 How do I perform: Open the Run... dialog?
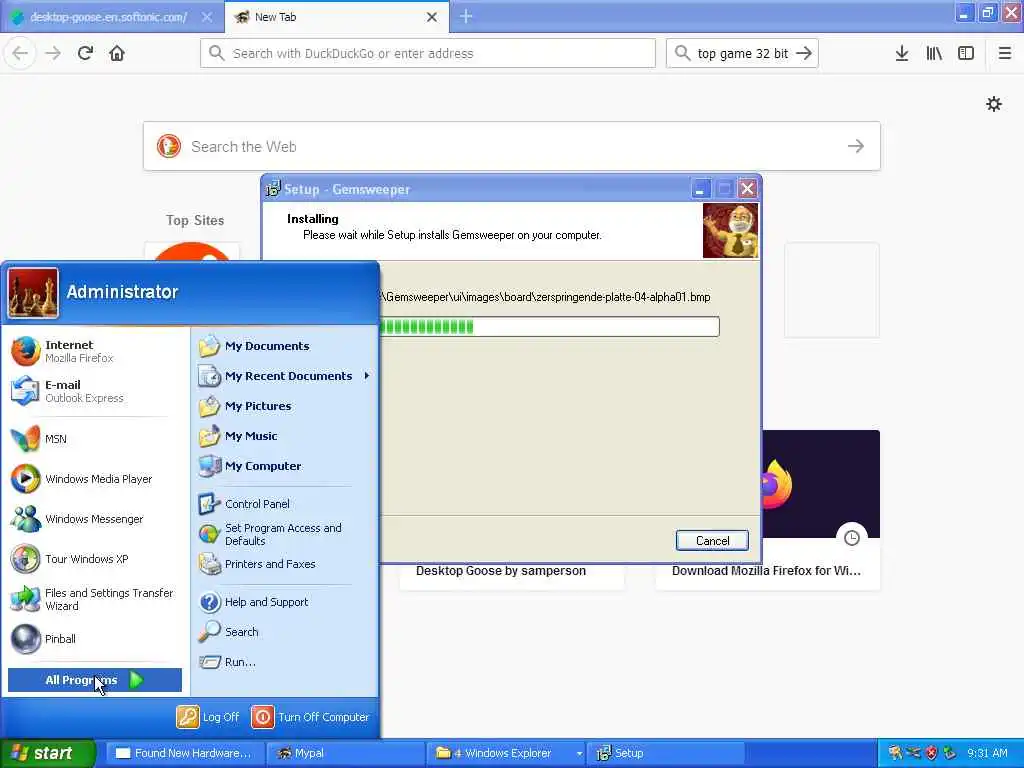(x=285, y=662)
